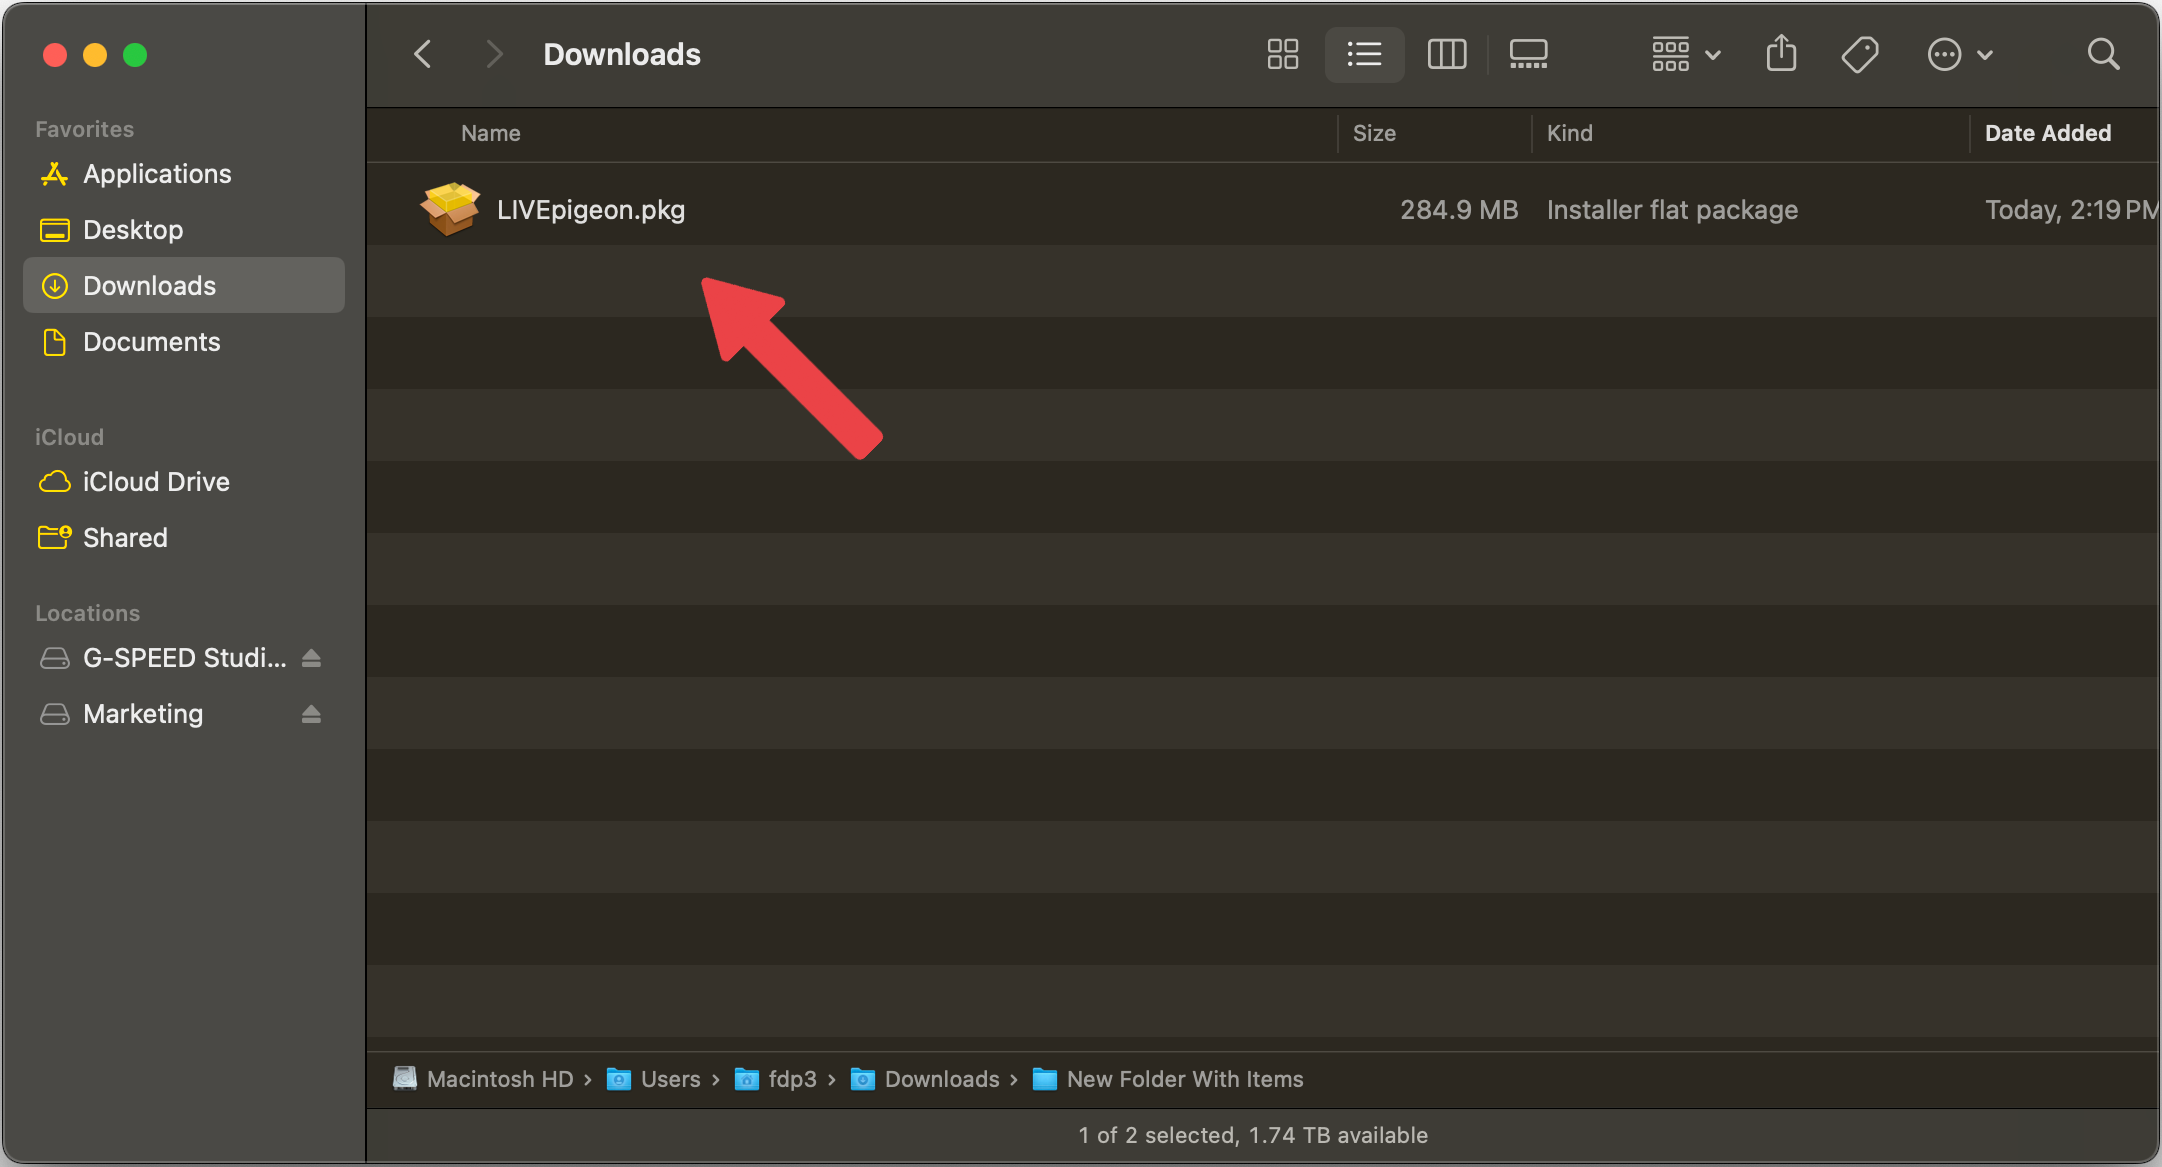Switch to list view
Screen dimensions: 2162x1167
tap(1364, 54)
